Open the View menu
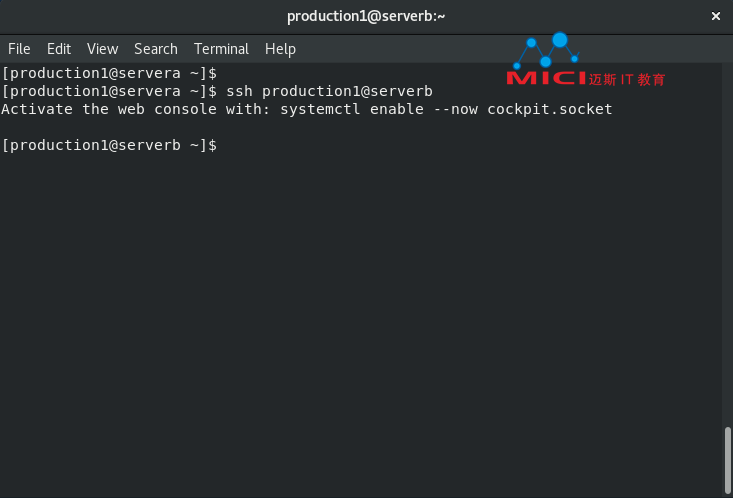733x498 pixels. 102,49
